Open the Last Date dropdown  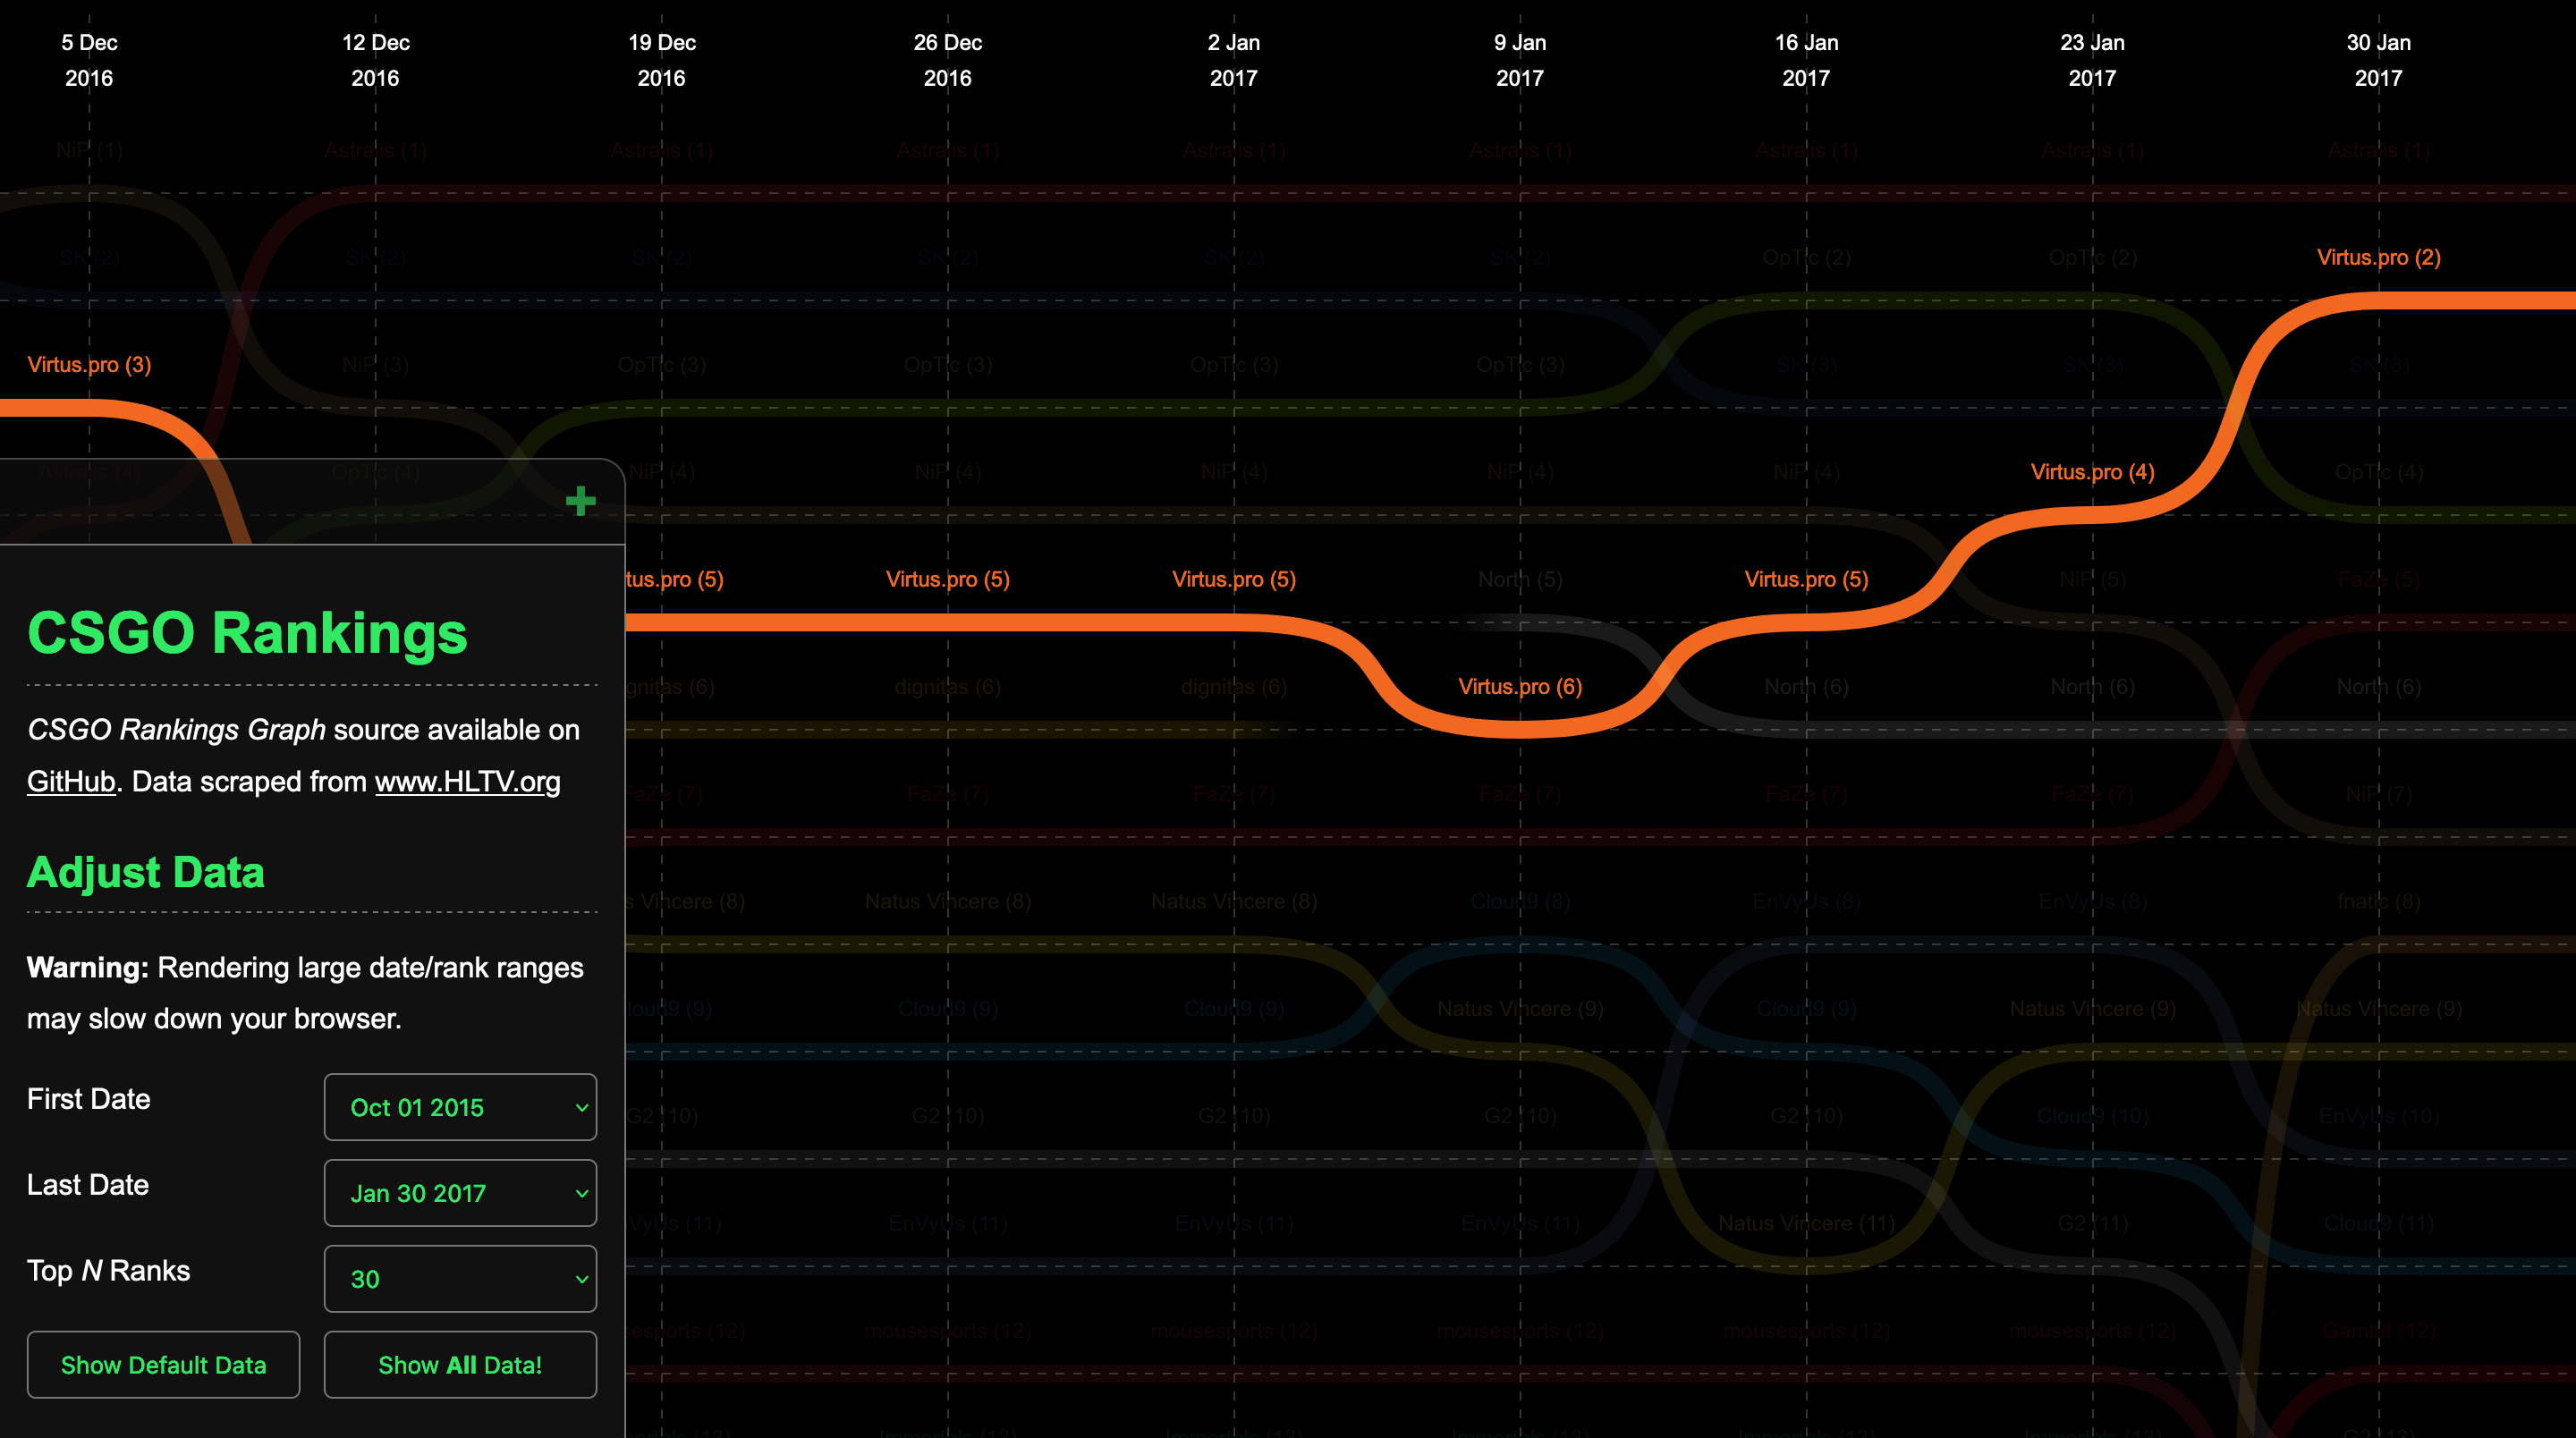[x=460, y=1193]
